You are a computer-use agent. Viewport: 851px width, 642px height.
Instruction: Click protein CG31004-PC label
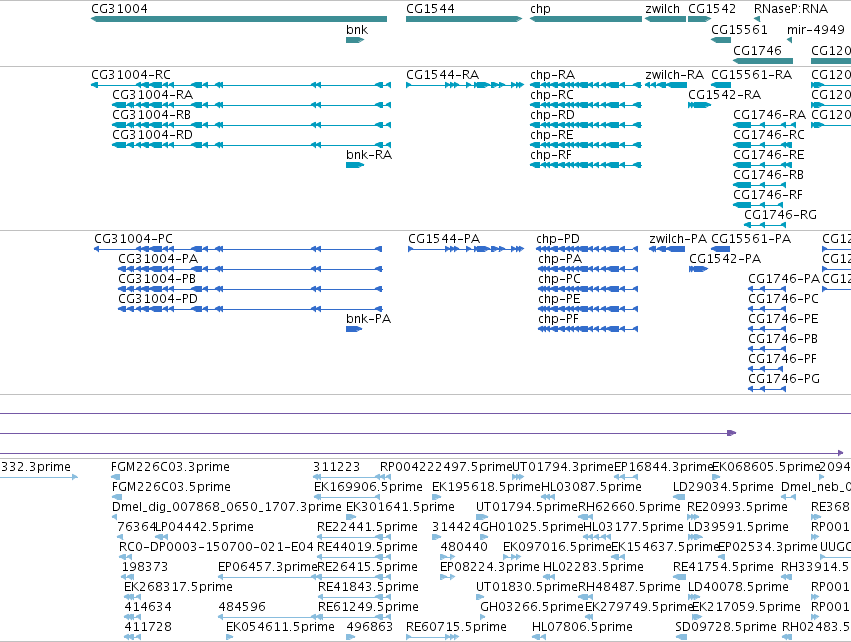click(x=134, y=239)
